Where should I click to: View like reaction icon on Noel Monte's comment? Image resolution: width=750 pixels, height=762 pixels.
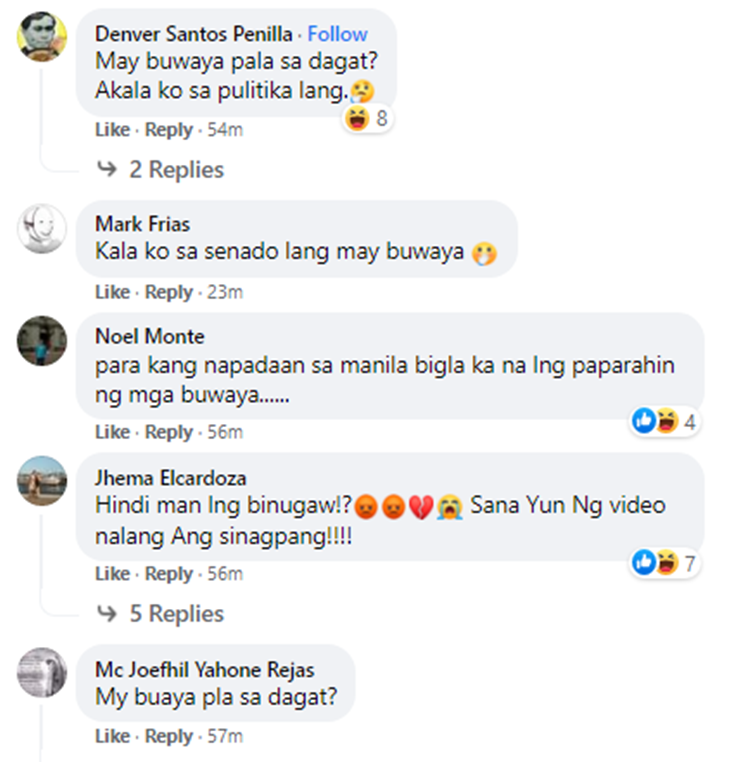[644, 420]
